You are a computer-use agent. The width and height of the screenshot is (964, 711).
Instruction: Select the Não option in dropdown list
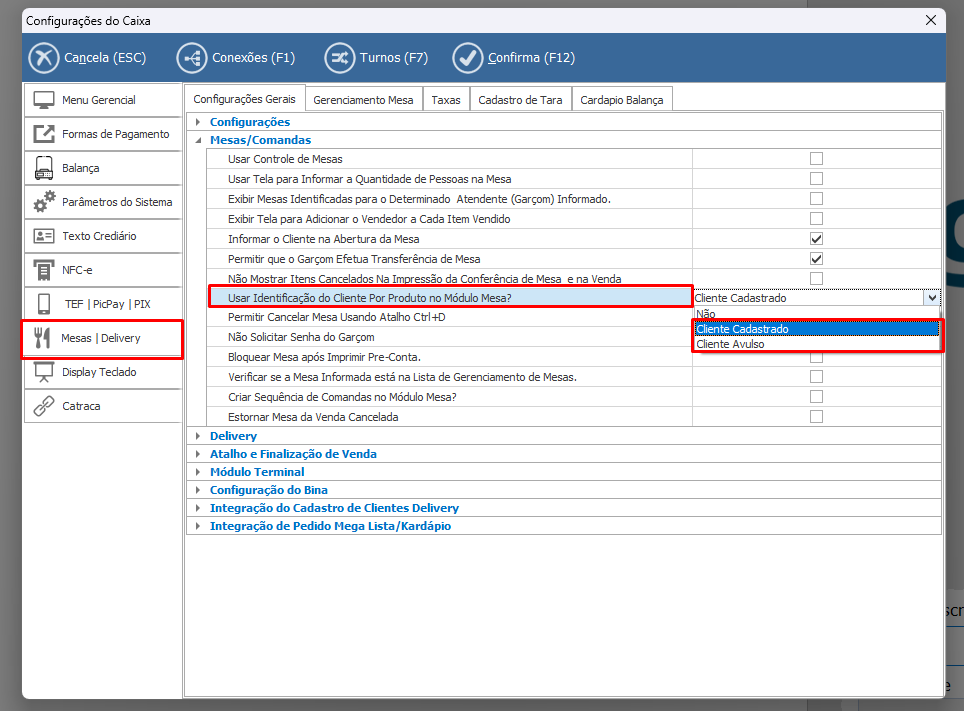pos(706,314)
